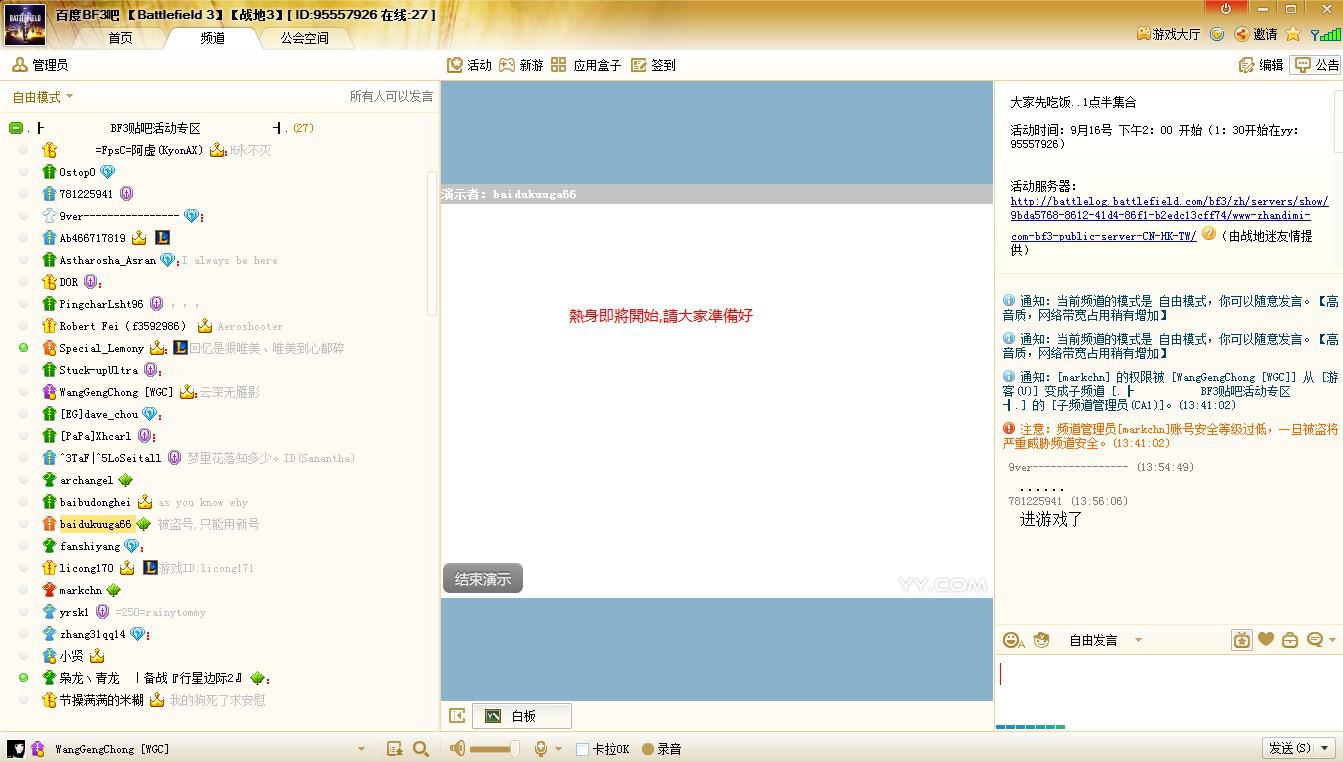Toggle the microphone icon
The width and height of the screenshot is (1343, 762).
(x=541, y=749)
